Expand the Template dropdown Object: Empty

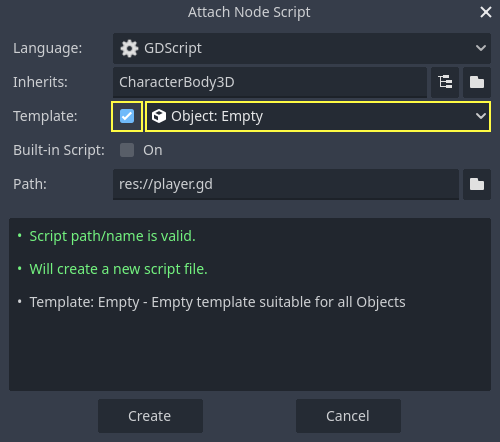318,116
